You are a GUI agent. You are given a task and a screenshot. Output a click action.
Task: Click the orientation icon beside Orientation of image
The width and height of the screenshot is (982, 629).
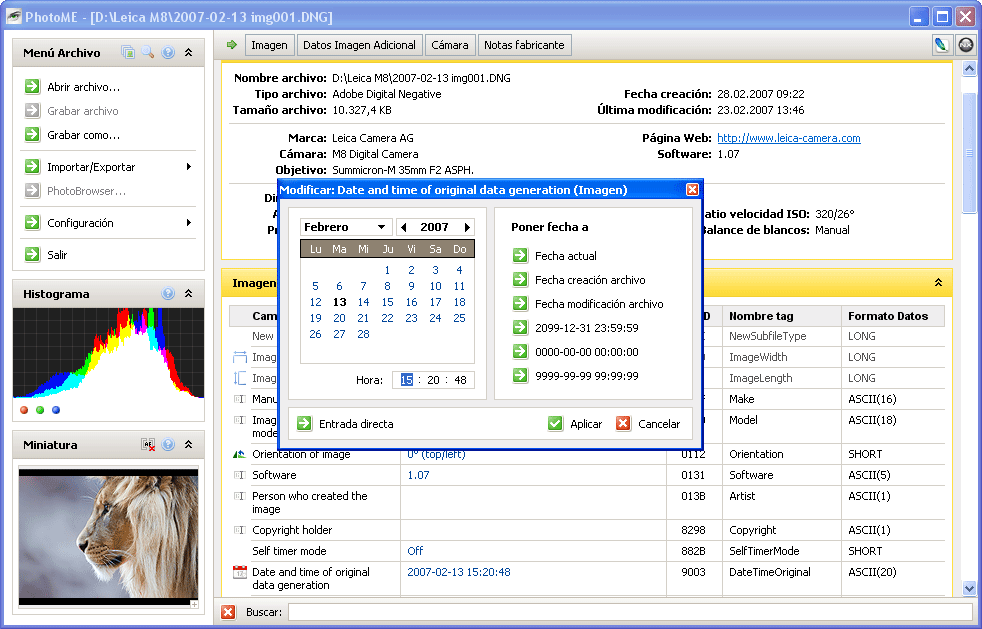click(239, 454)
